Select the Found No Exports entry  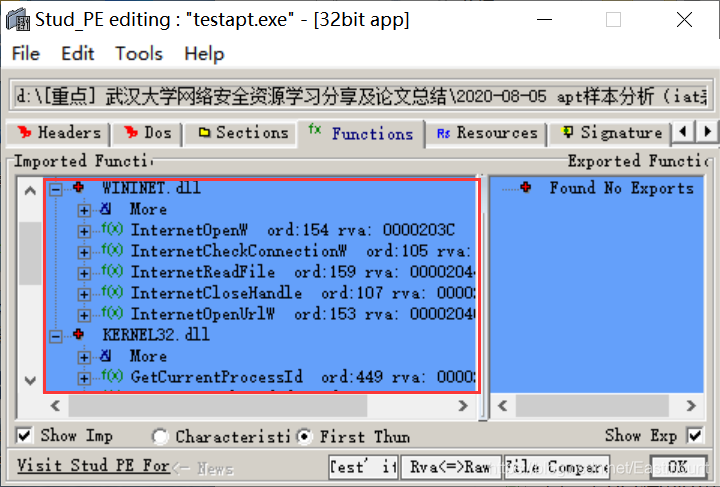(622, 188)
